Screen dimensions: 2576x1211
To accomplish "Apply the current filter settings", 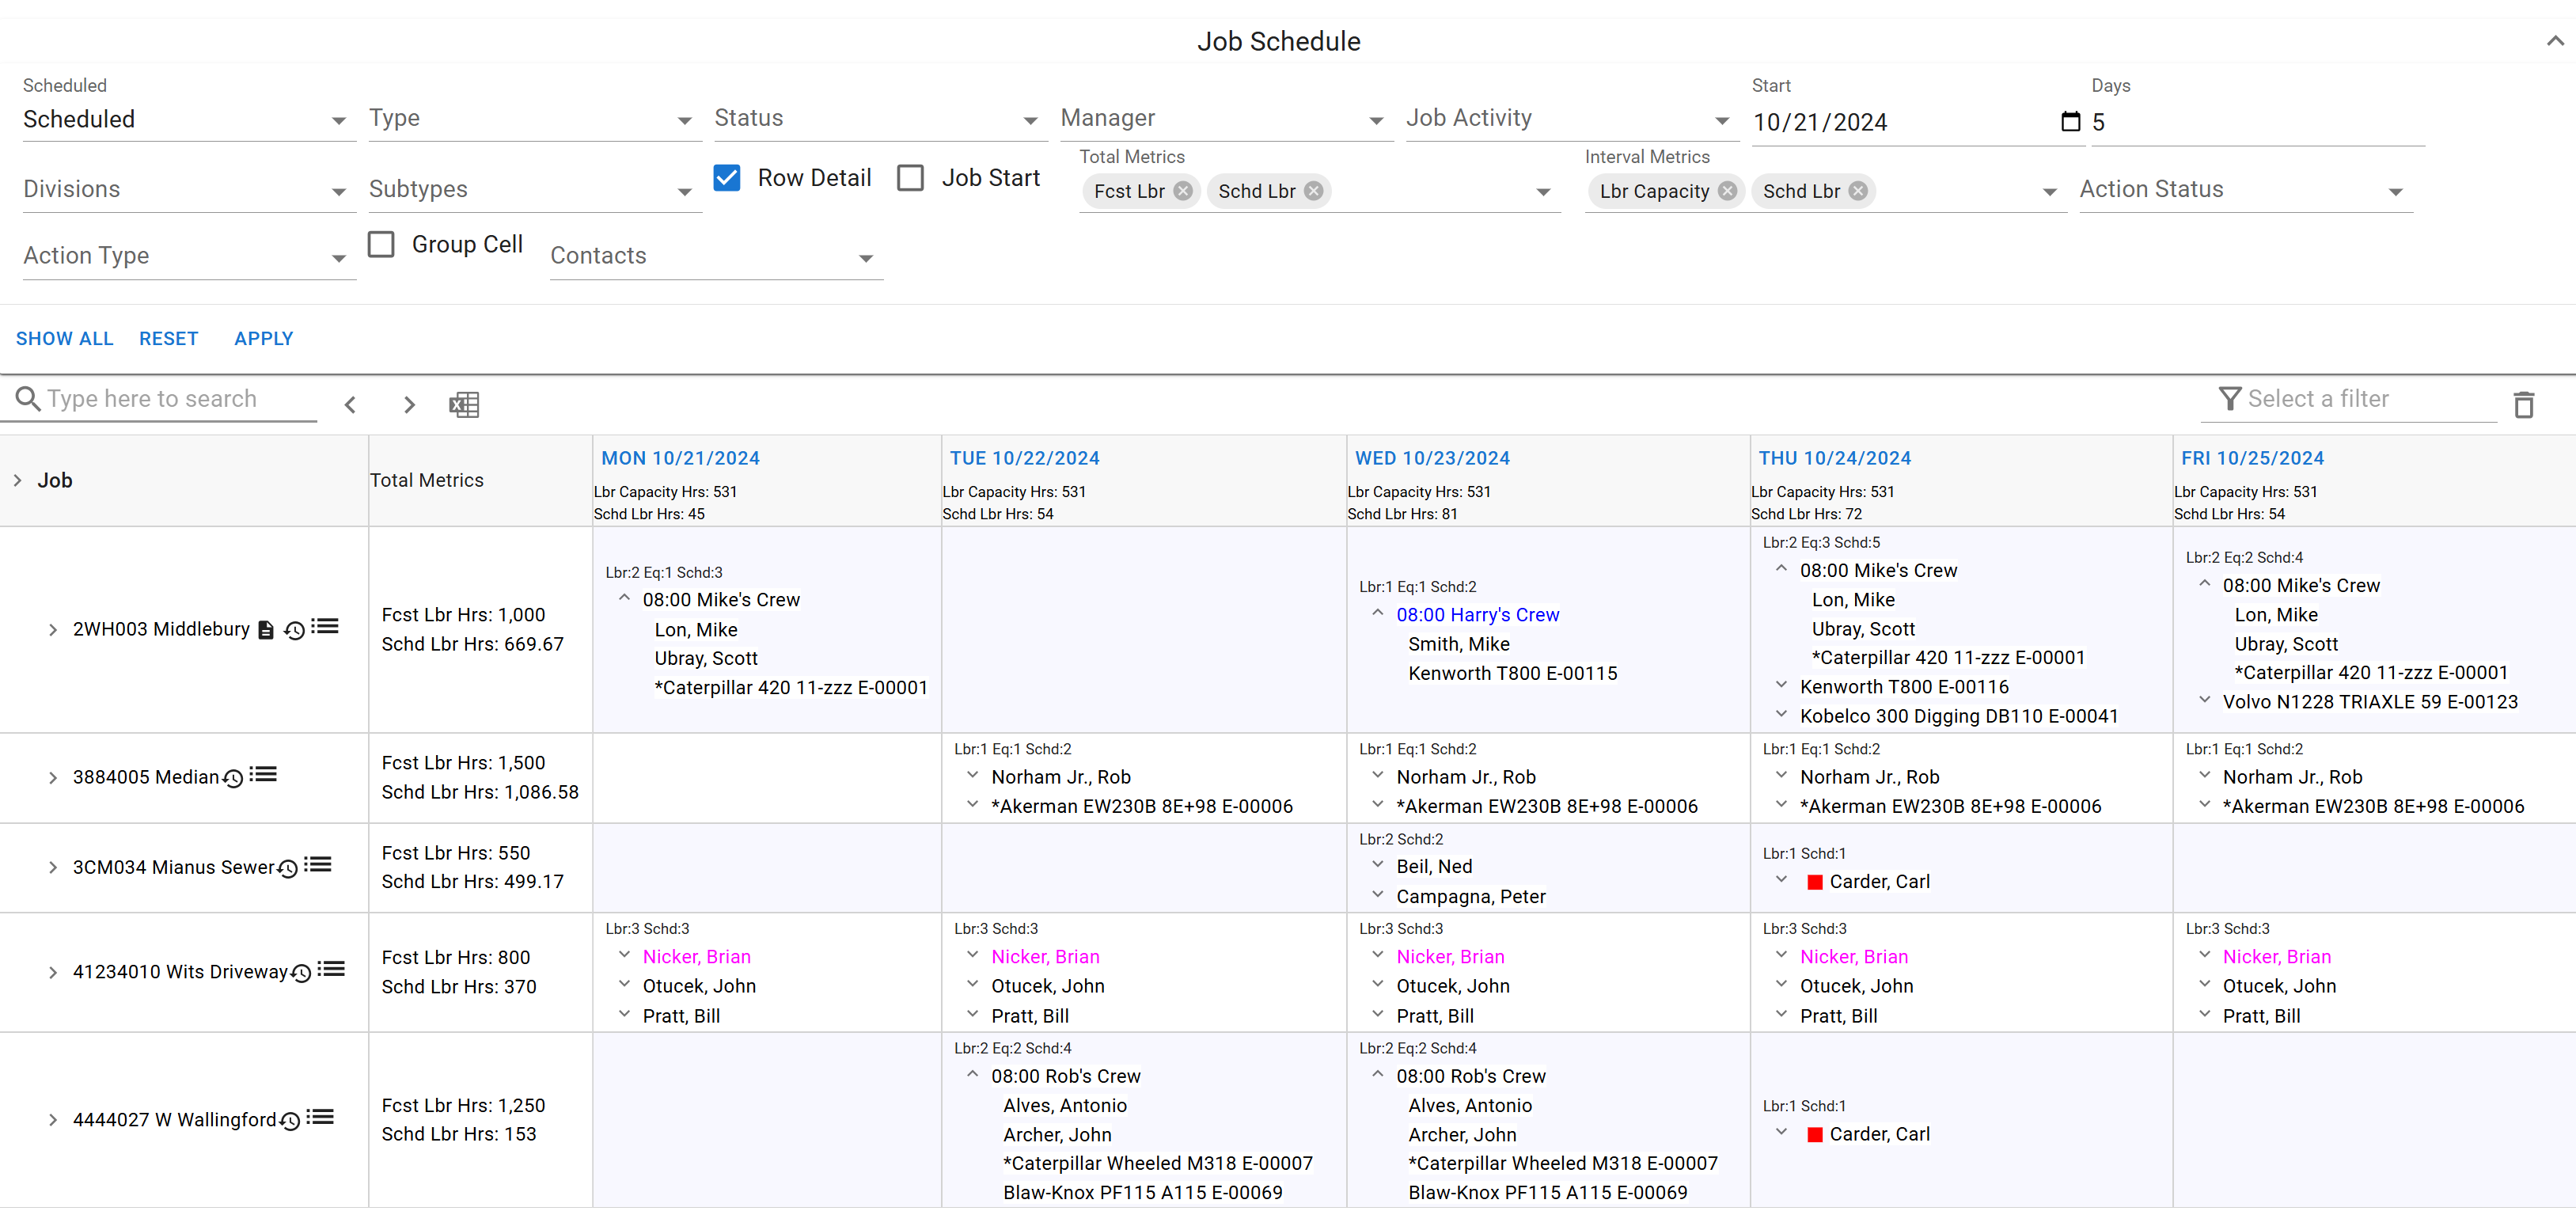I will coord(263,338).
